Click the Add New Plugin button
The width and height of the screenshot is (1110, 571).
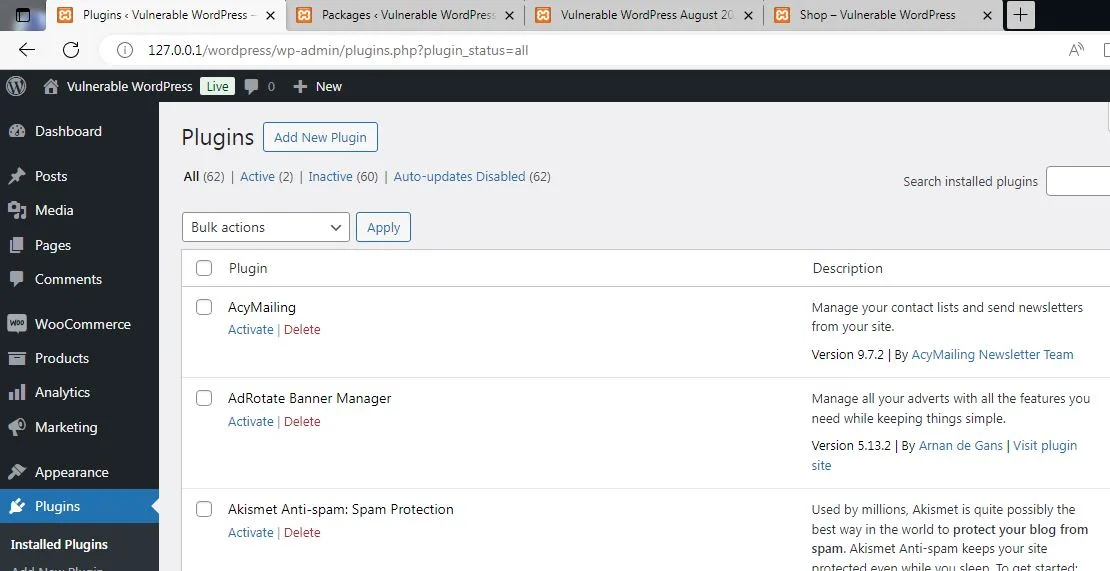320,137
